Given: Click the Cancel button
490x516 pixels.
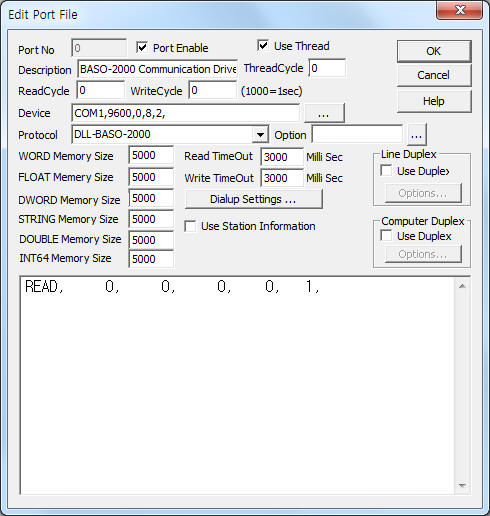Looking at the screenshot, I should point(434,75).
